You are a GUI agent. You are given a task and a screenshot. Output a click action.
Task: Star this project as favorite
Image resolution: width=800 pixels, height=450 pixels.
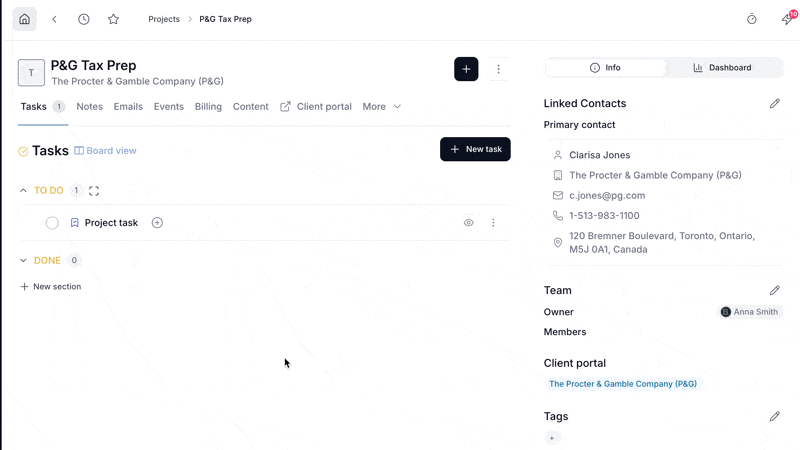pyautogui.click(x=113, y=19)
